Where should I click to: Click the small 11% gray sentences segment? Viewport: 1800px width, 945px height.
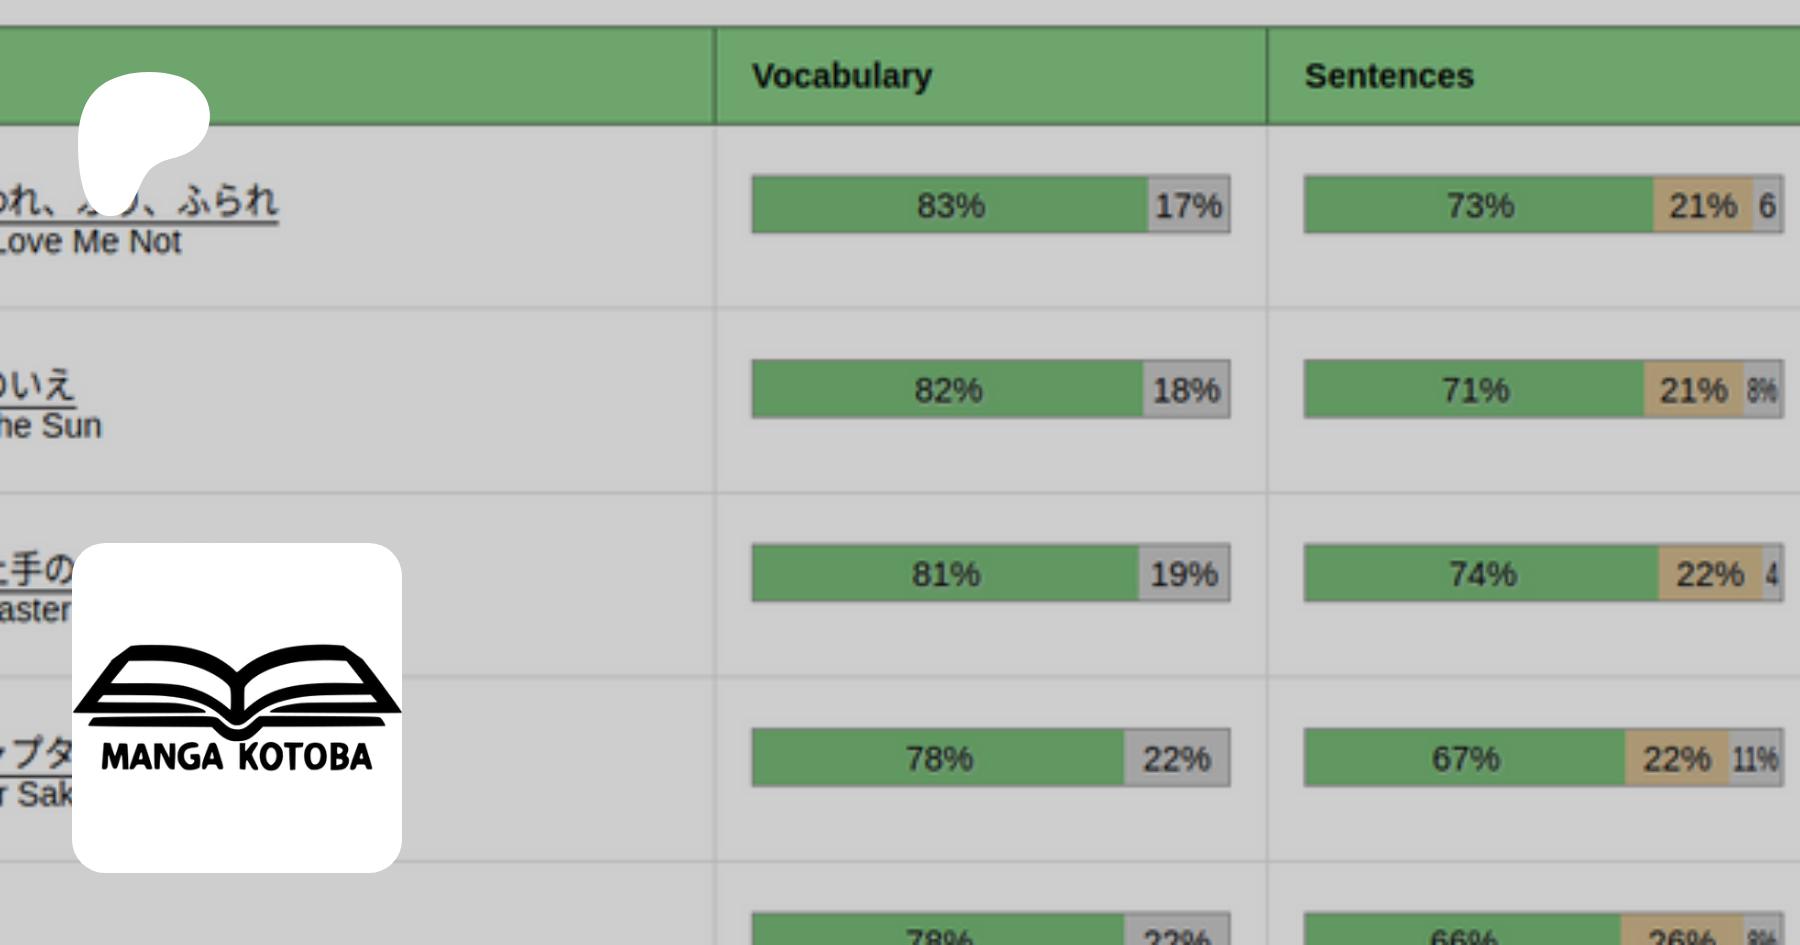[x=1755, y=758]
